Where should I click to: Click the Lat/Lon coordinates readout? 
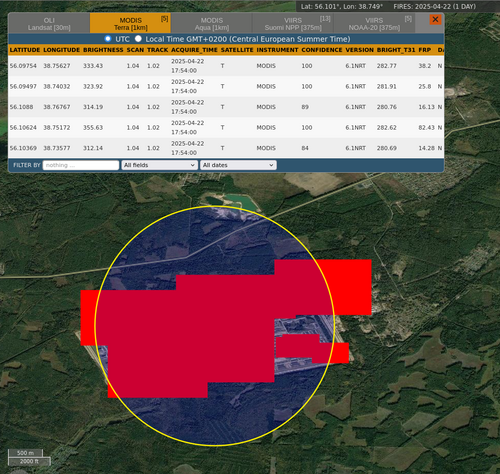(342, 7)
